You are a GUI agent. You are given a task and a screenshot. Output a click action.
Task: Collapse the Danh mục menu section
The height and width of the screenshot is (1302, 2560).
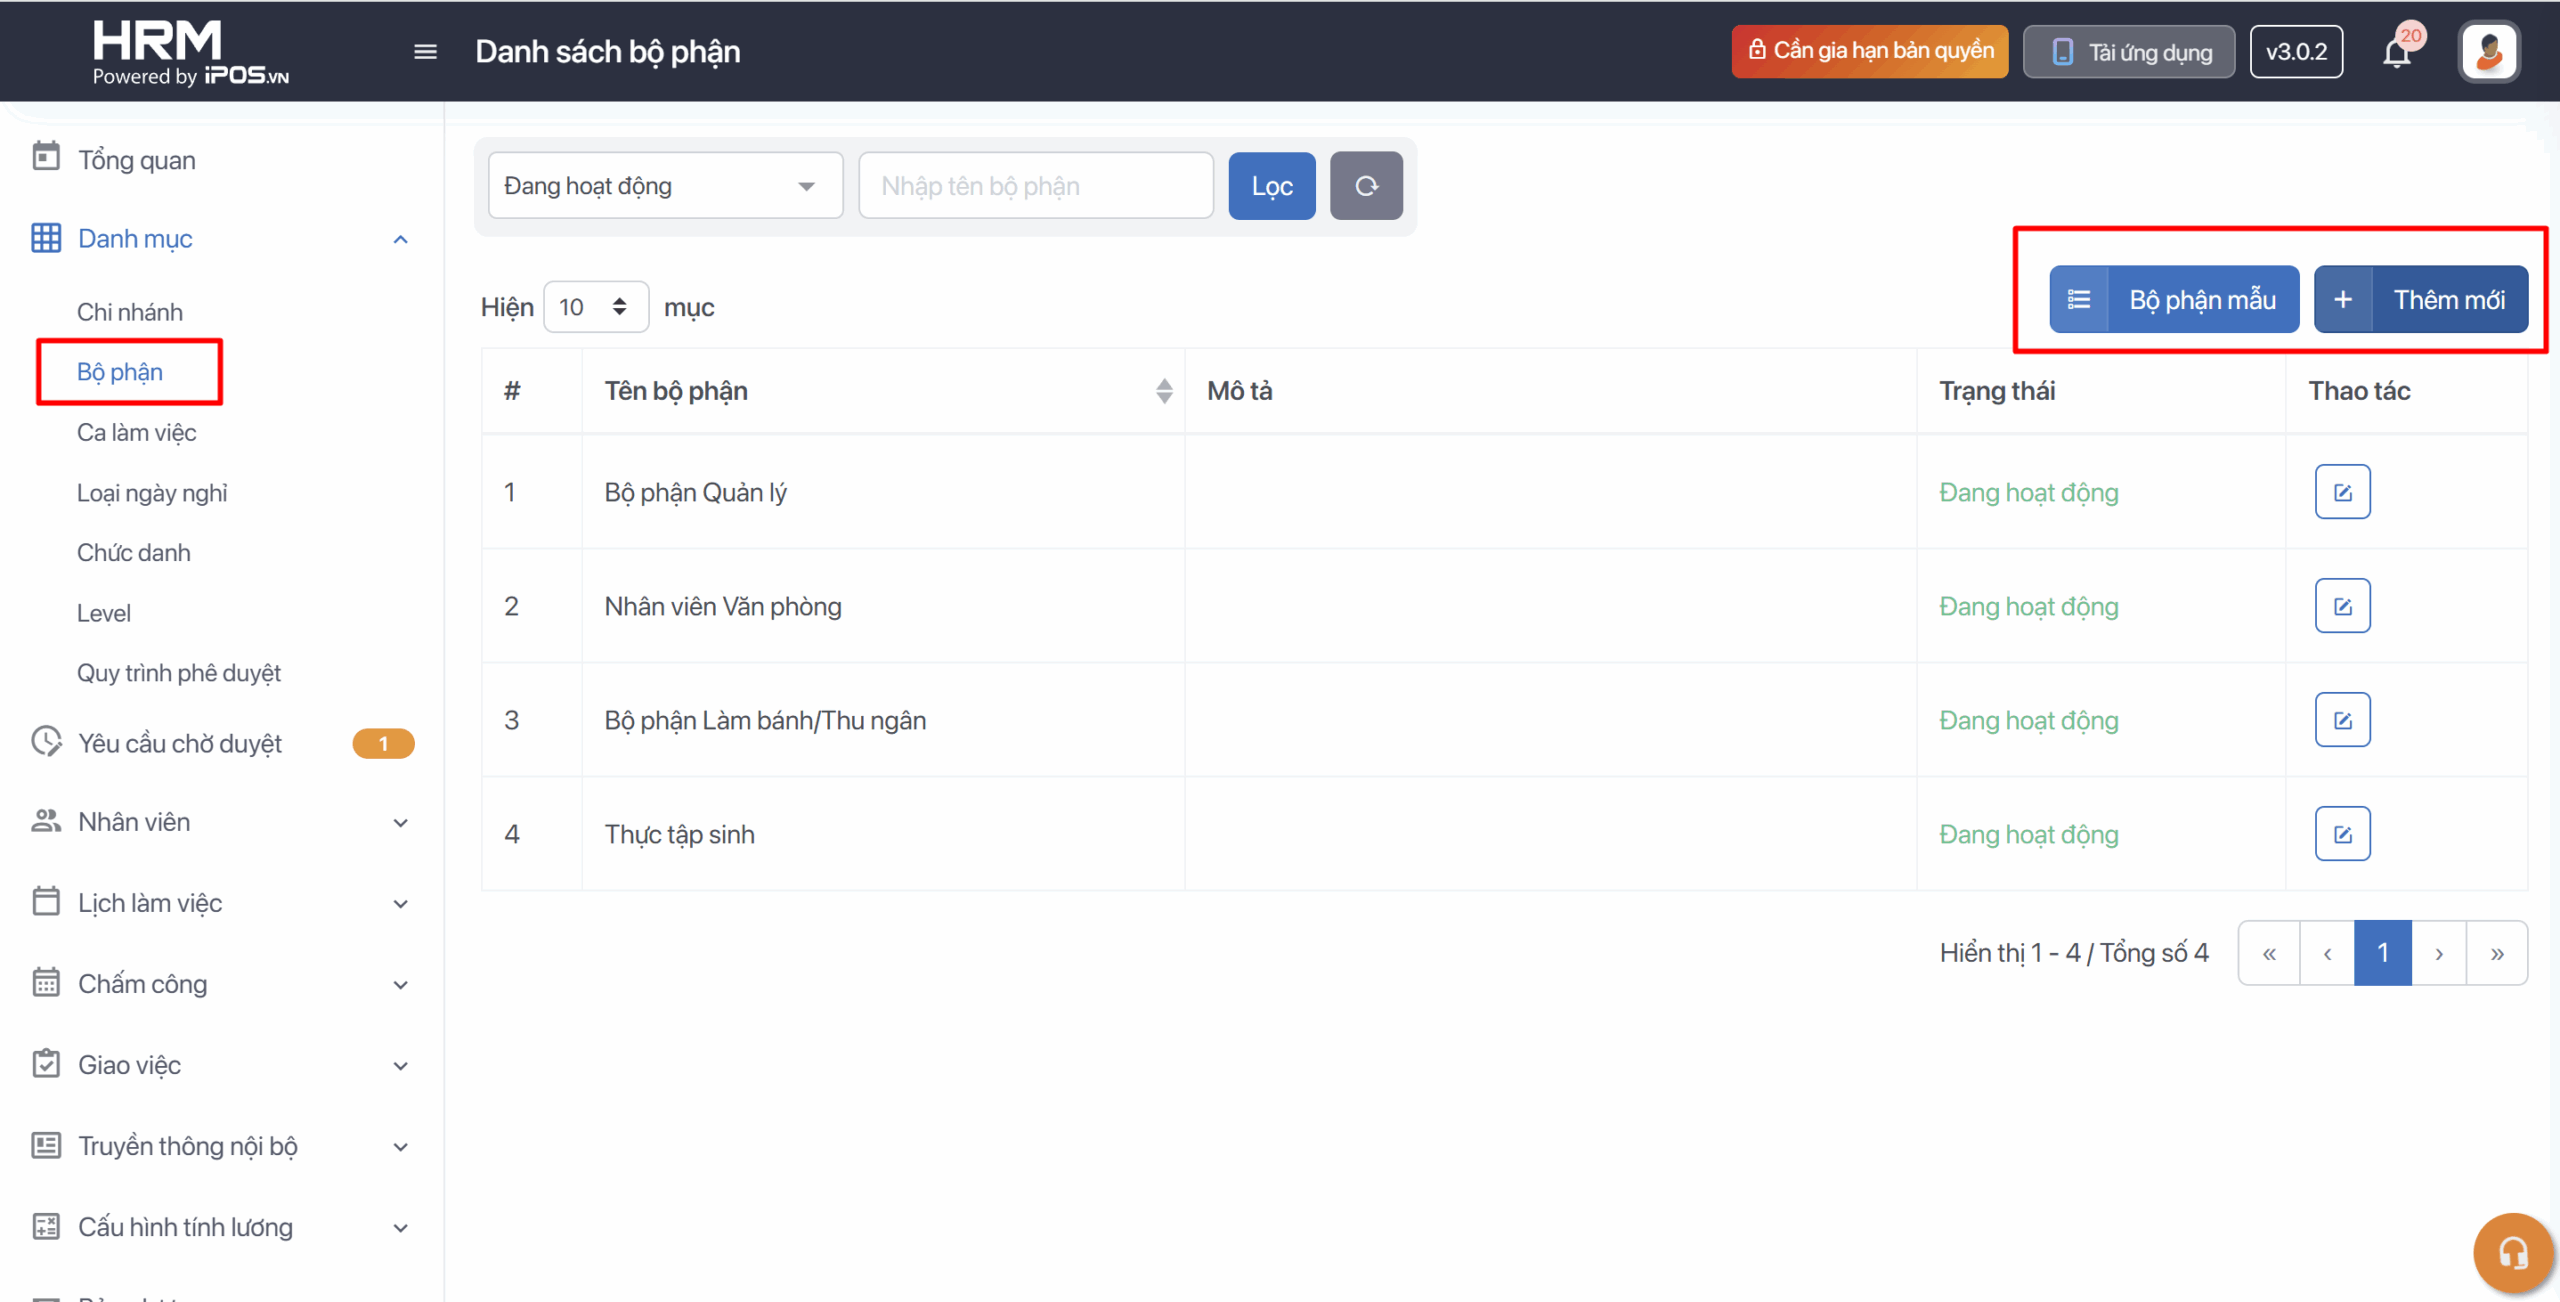click(400, 239)
